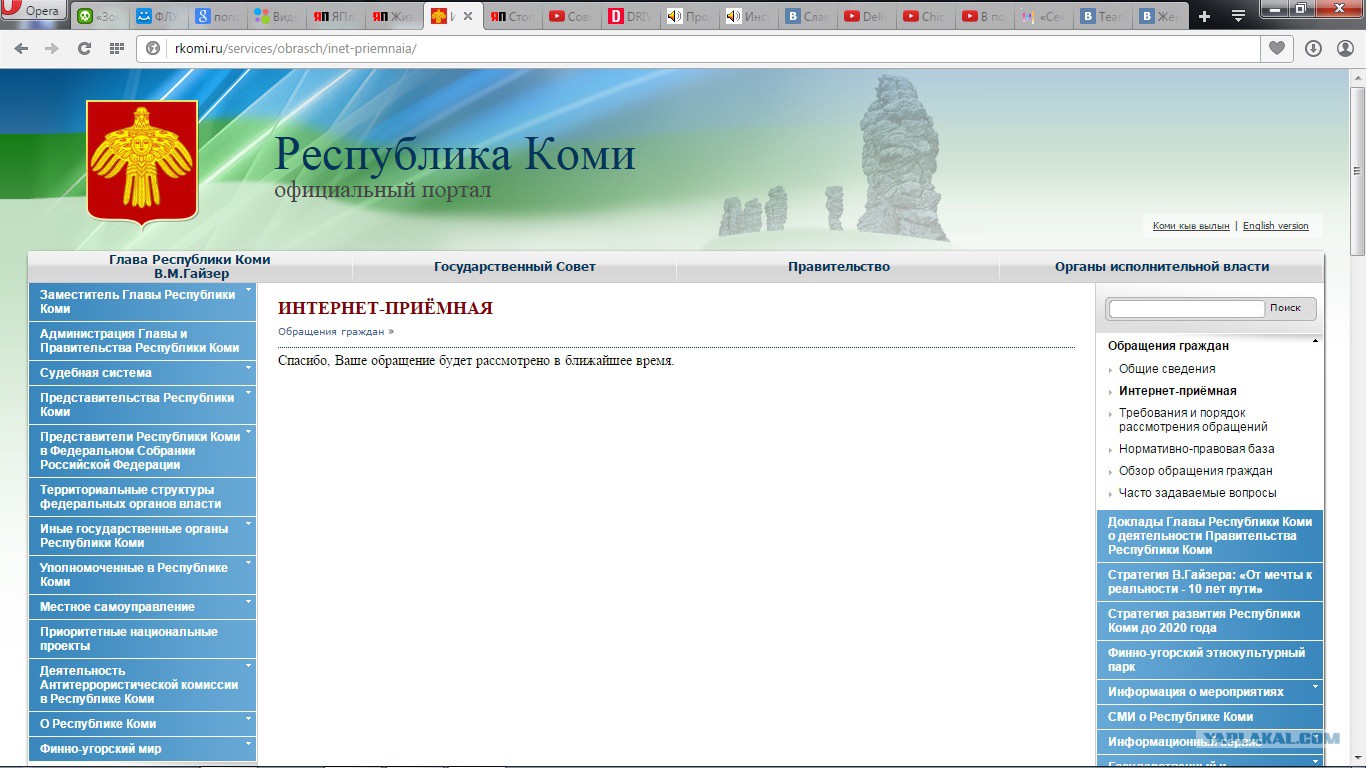Viewport: 1366px width, 768px height.
Task: Expand the 'О Республике Коми' arrow
Action: coord(248,719)
